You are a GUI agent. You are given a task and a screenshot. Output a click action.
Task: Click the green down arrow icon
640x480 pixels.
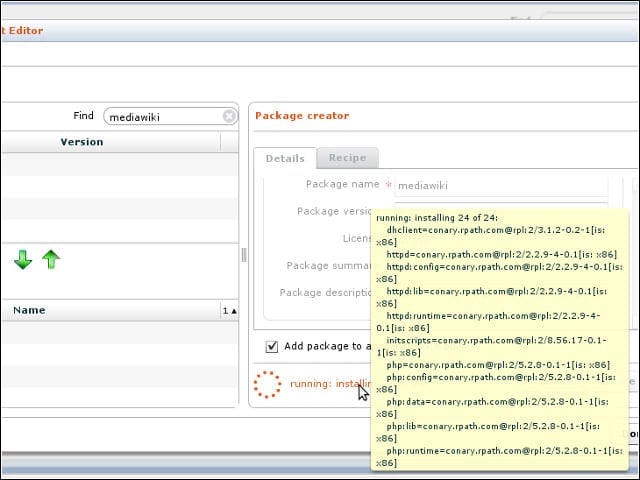23,260
